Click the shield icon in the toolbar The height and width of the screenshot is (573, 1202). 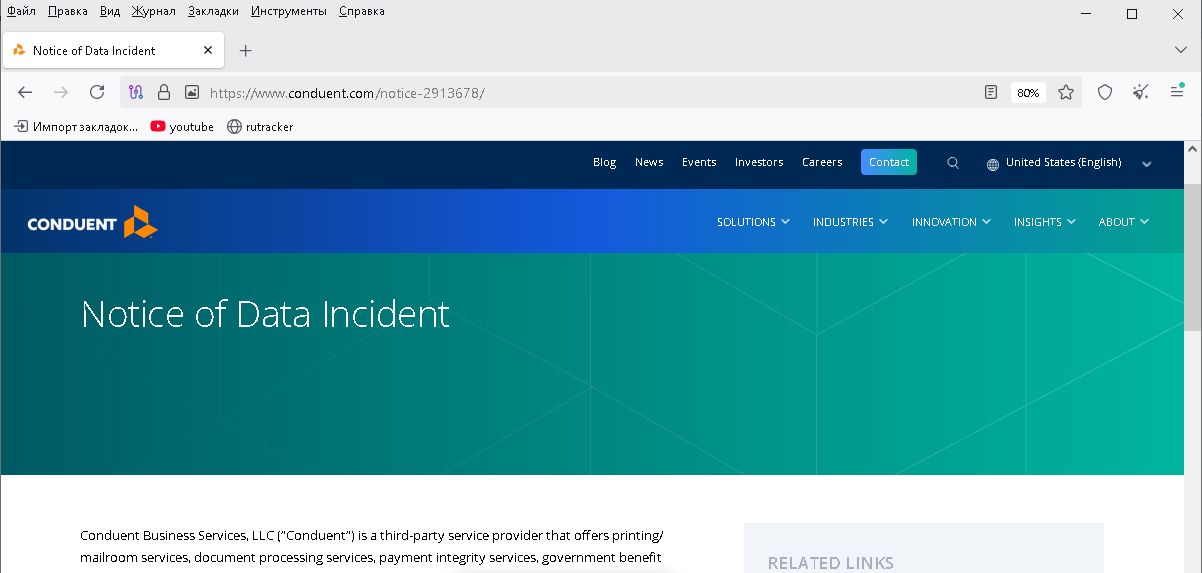(1105, 92)
